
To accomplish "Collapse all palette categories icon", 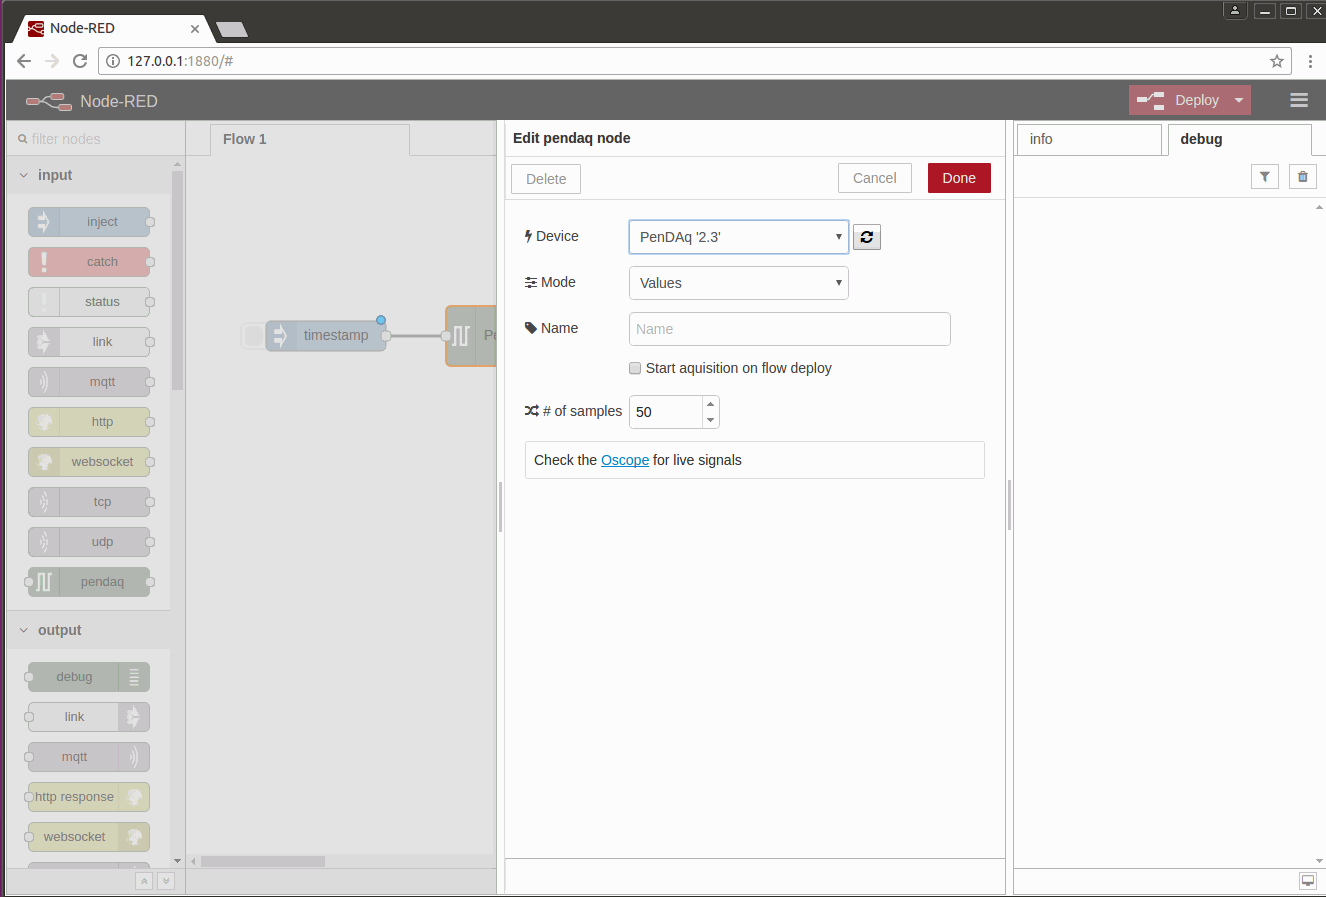I will (x=144, y=881).
